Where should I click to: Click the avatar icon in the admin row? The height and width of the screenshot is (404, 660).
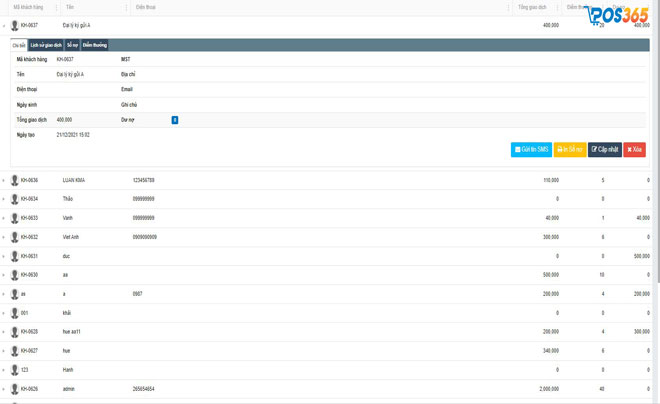pos(15,389)
